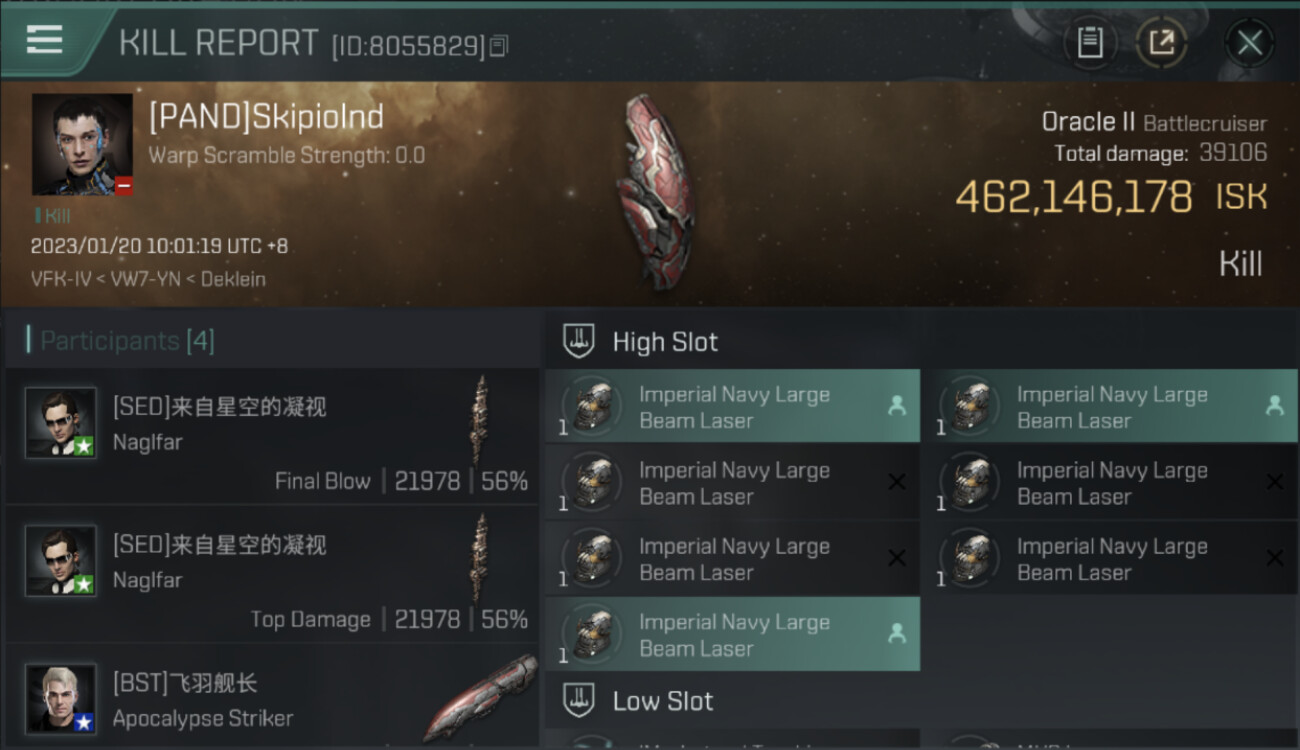Copy the kill report ID
The width and height of the screenshot is (1300, 750).
[499, 46]
